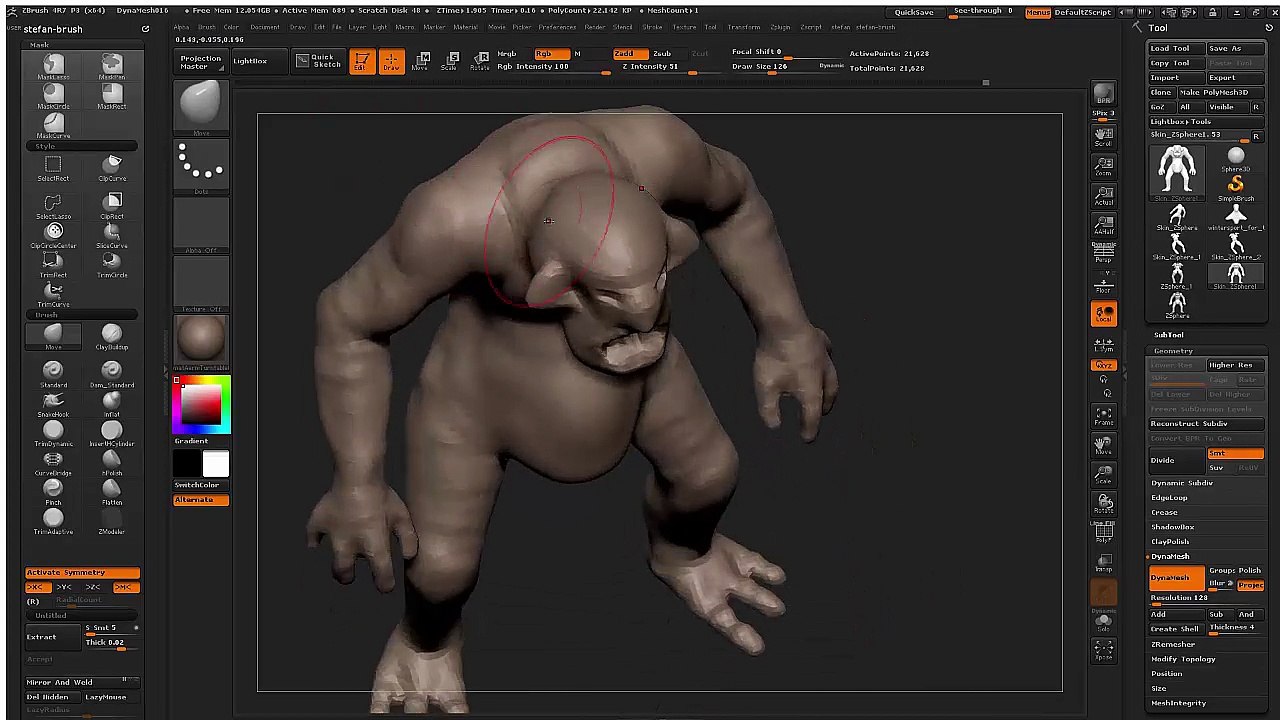This screenshot has height=720, width=1280.
Task: Select the TrimCircle brush
Action: tap(112, 265)
